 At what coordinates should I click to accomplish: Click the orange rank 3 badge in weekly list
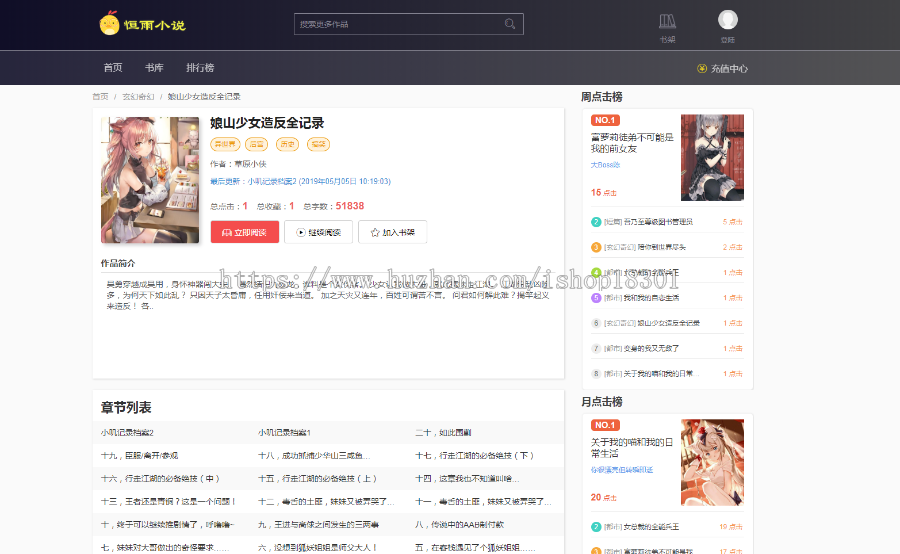(596, 247)
